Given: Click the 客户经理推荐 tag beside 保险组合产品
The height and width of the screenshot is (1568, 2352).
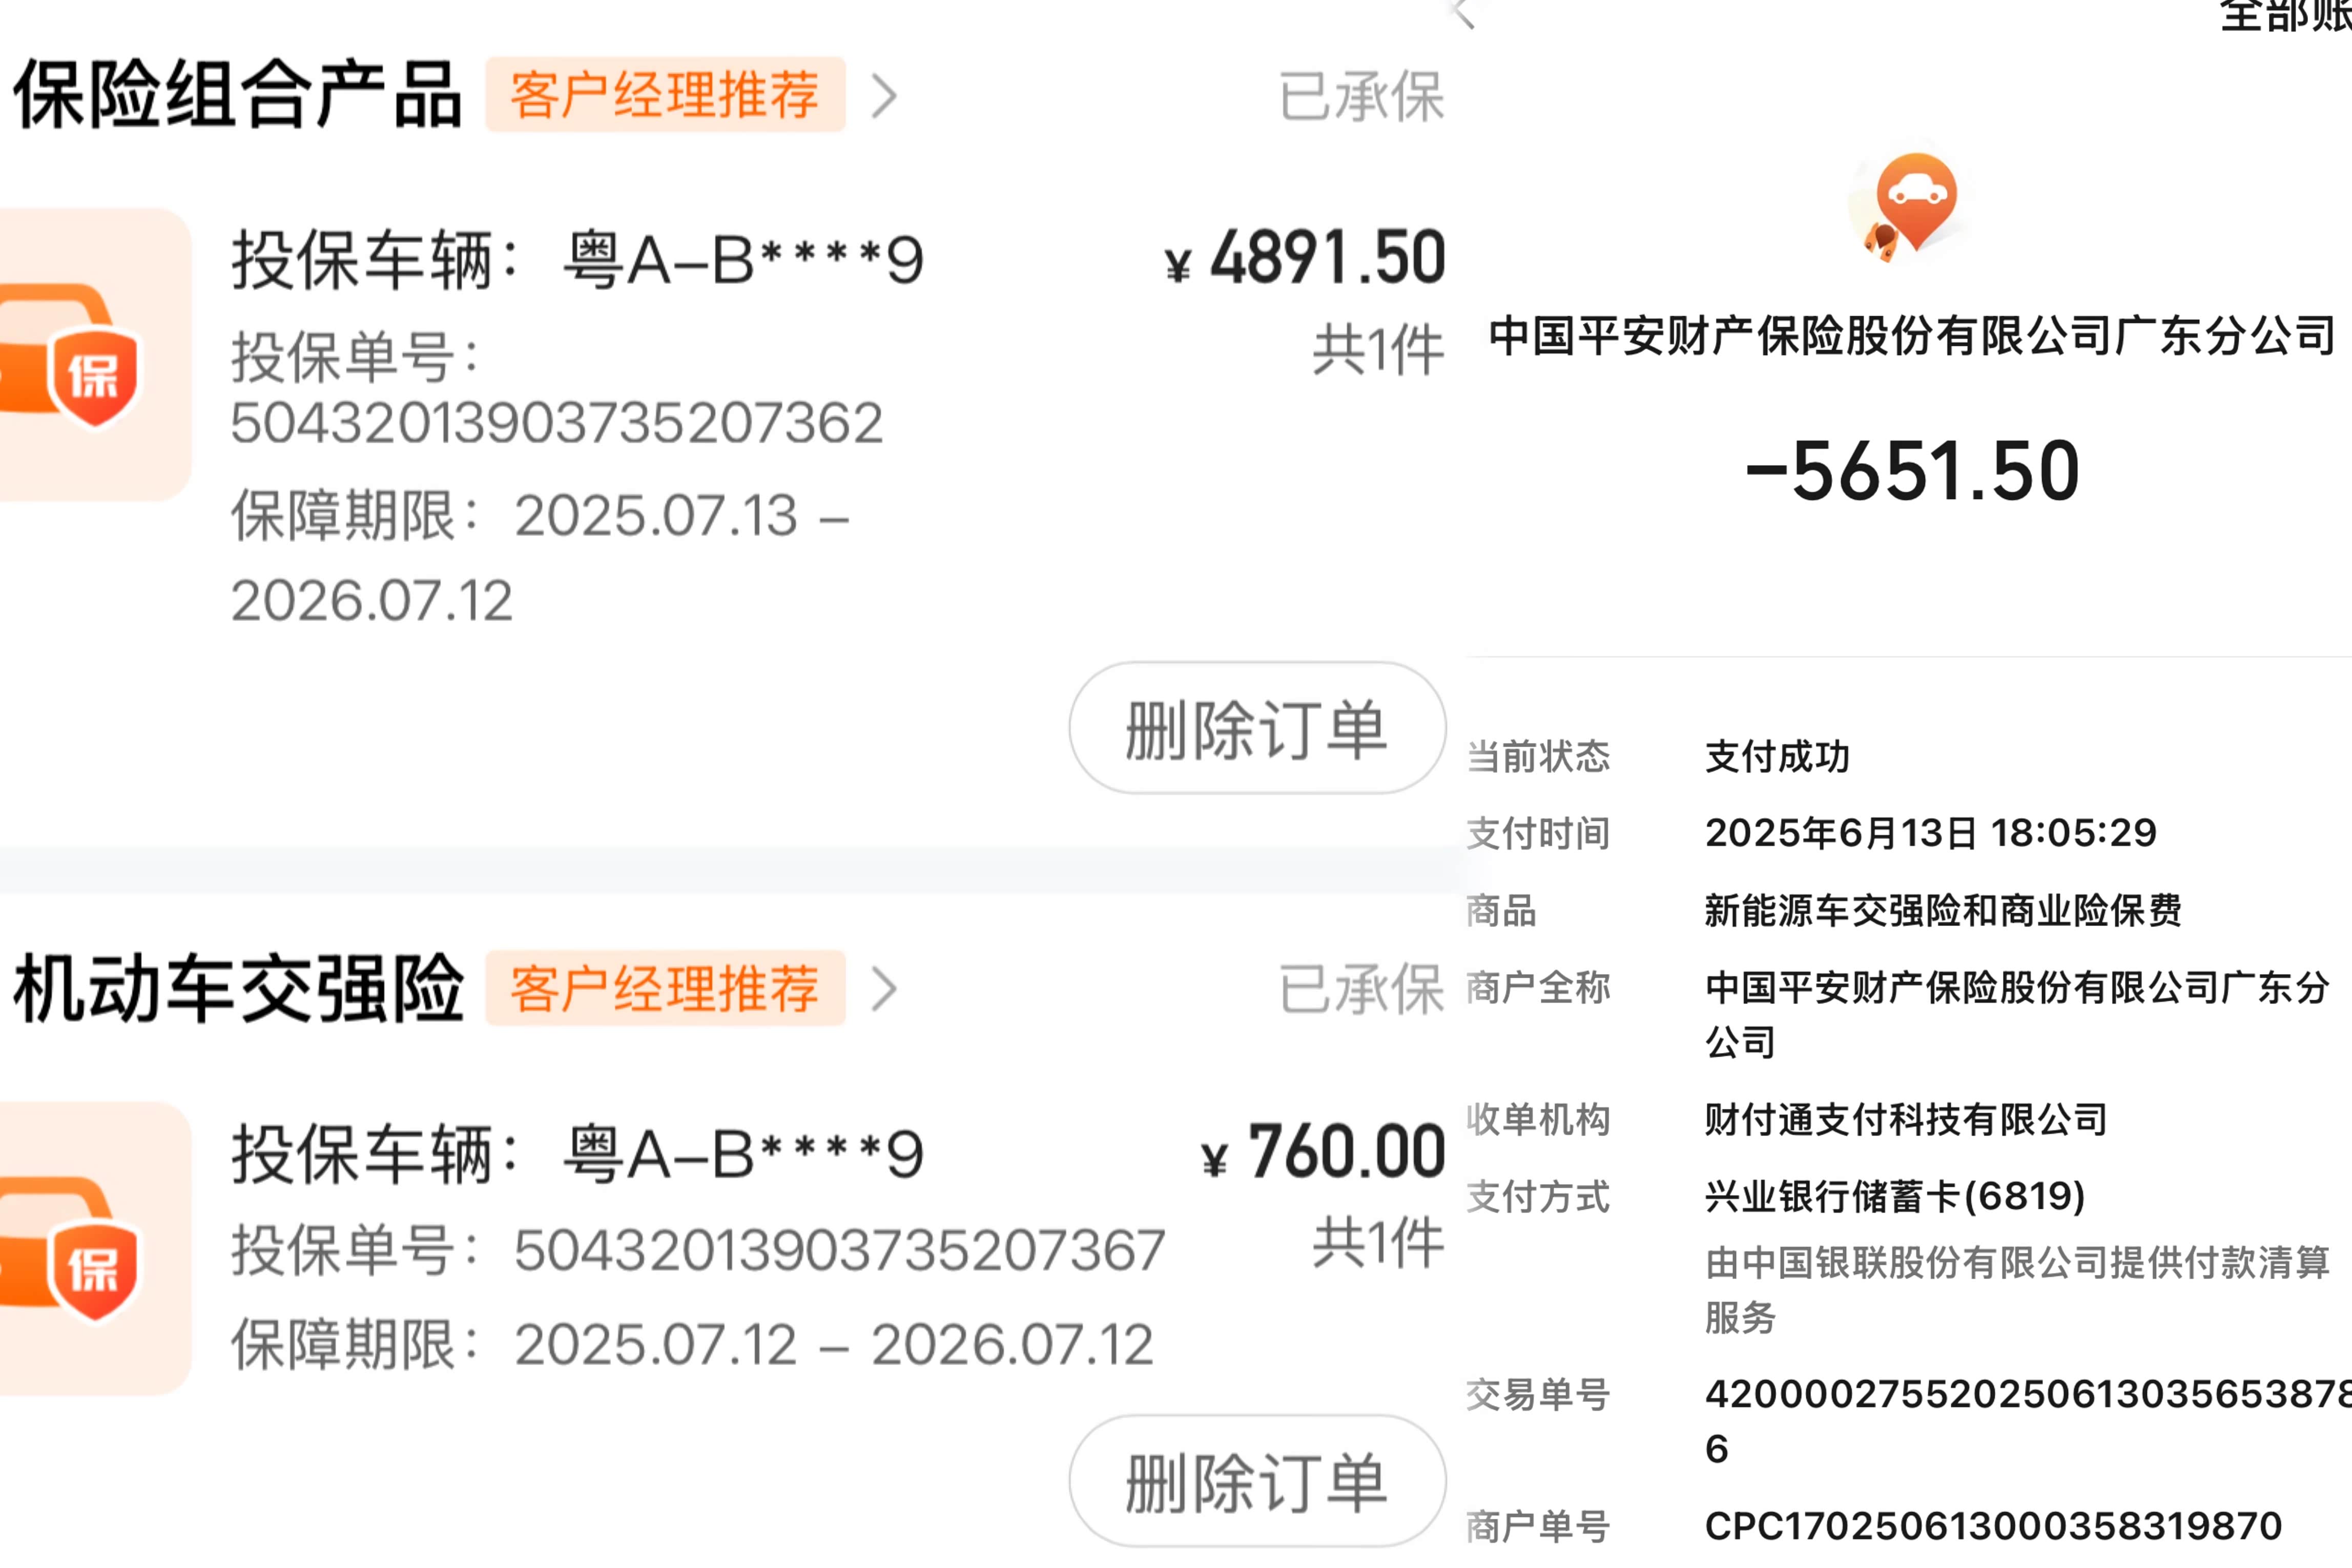Looking at the screenshot, I should pos(665,95).
